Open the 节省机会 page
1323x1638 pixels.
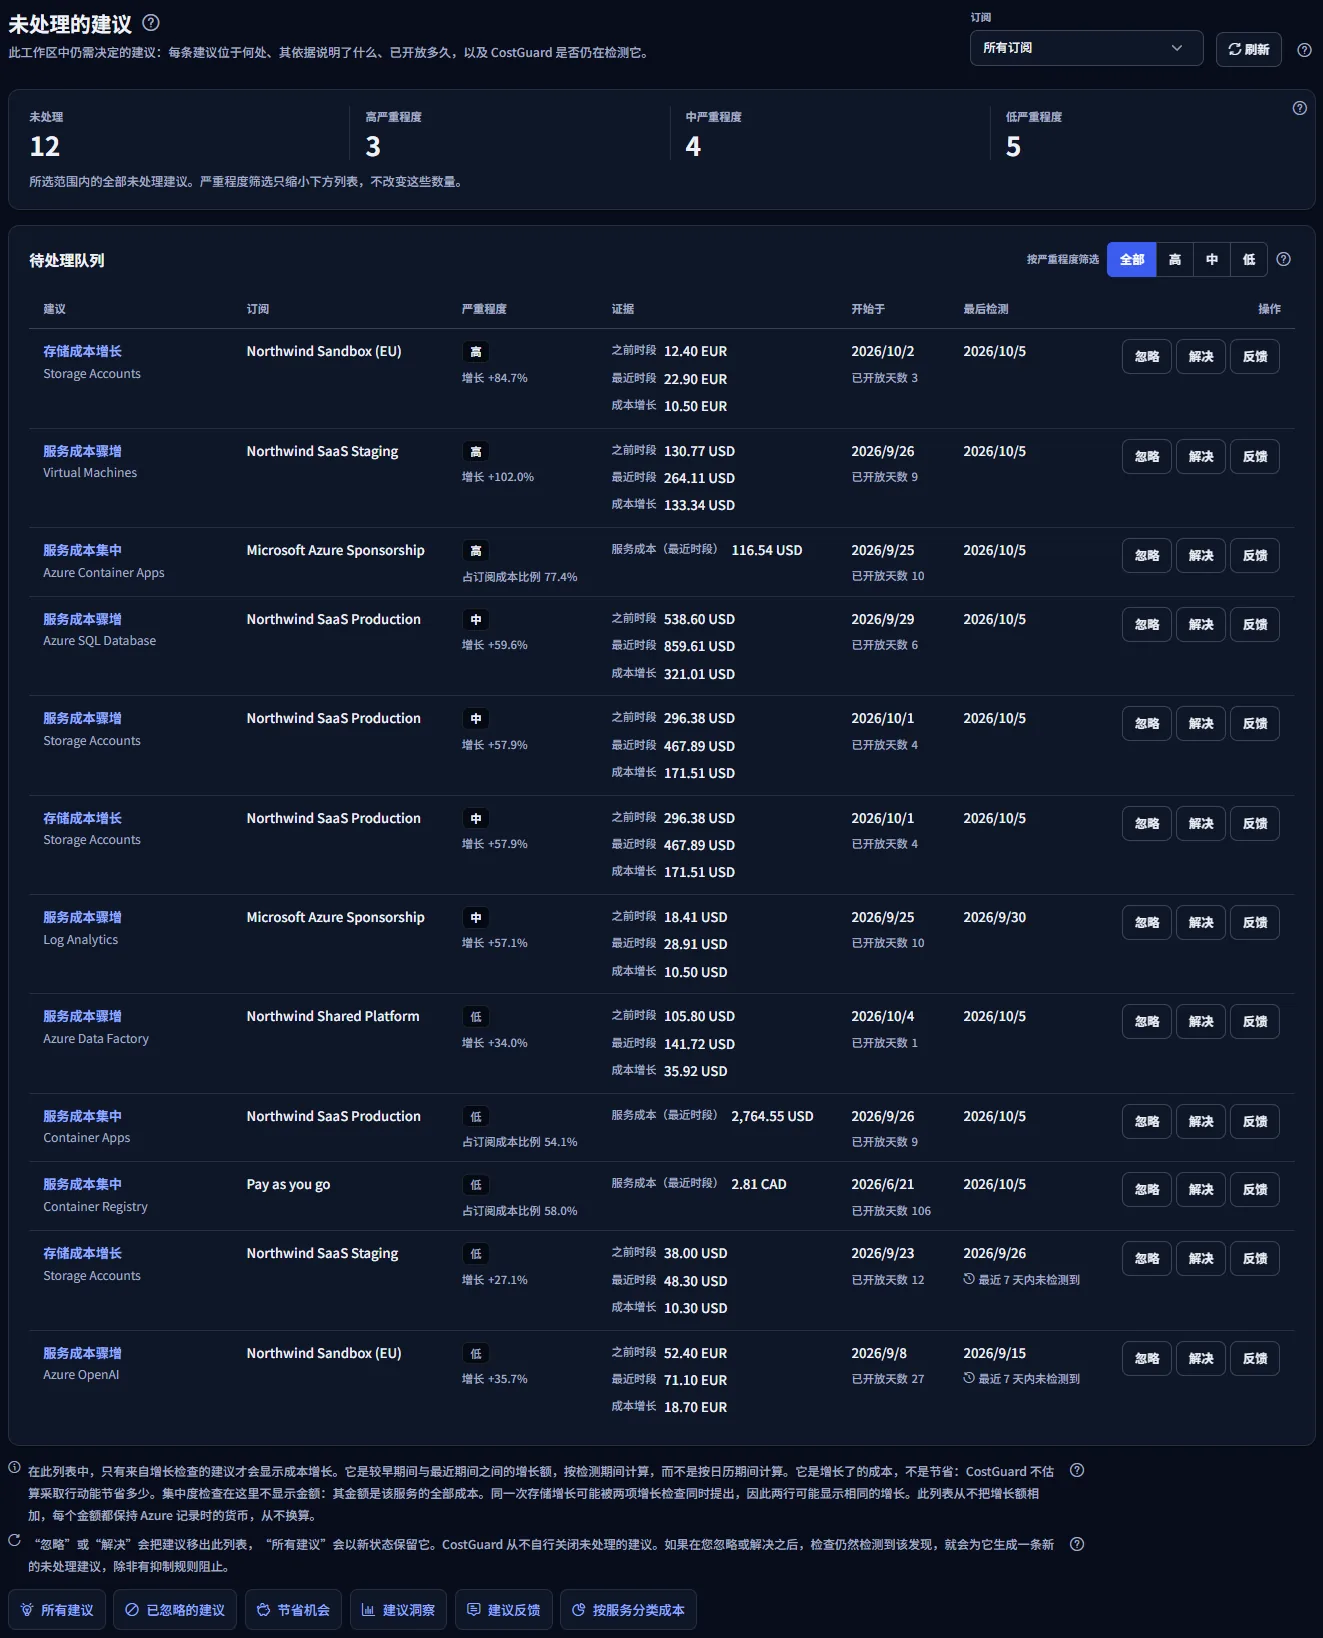coord(293,1610)
